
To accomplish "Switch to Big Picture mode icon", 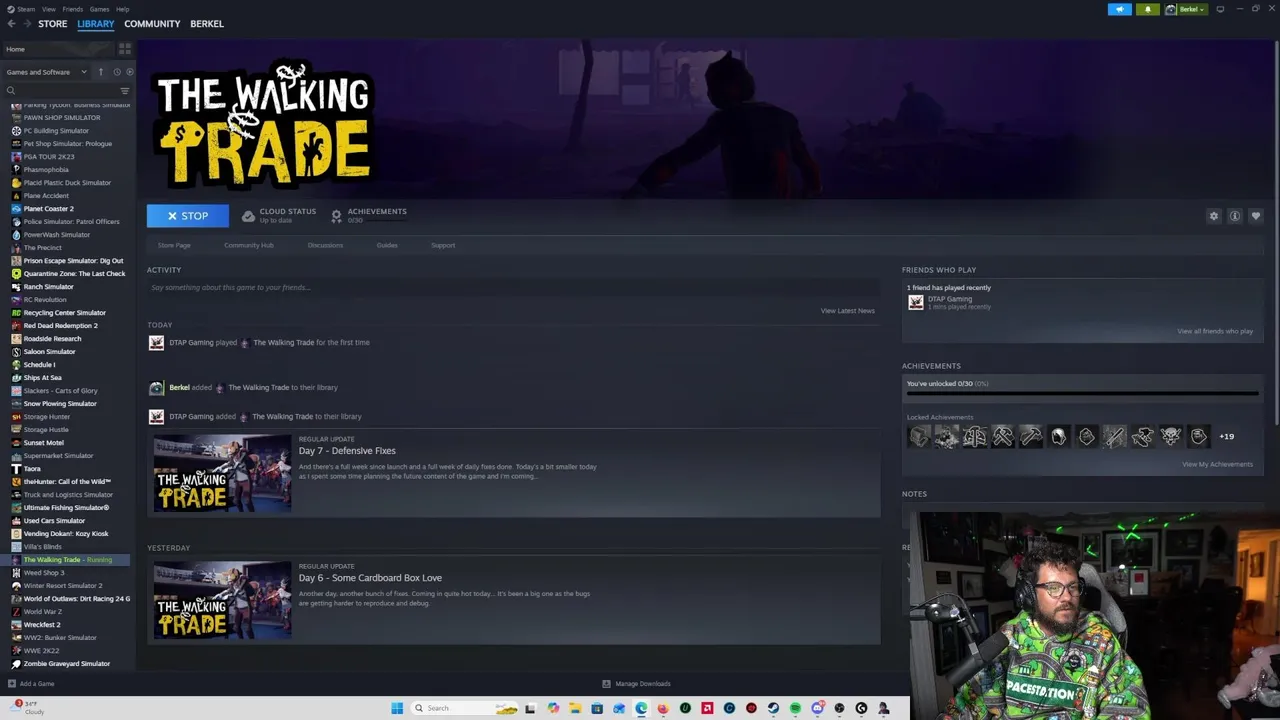I will [x=1220, y=9].
